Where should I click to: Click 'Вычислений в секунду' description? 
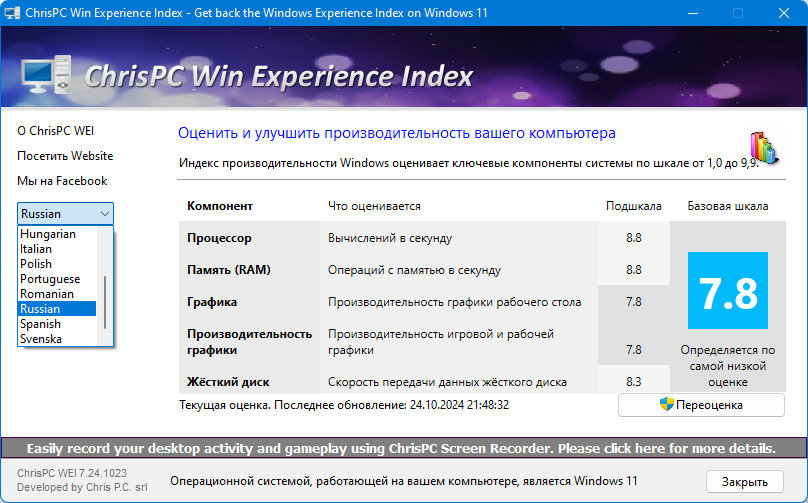(x=390, y=238)
